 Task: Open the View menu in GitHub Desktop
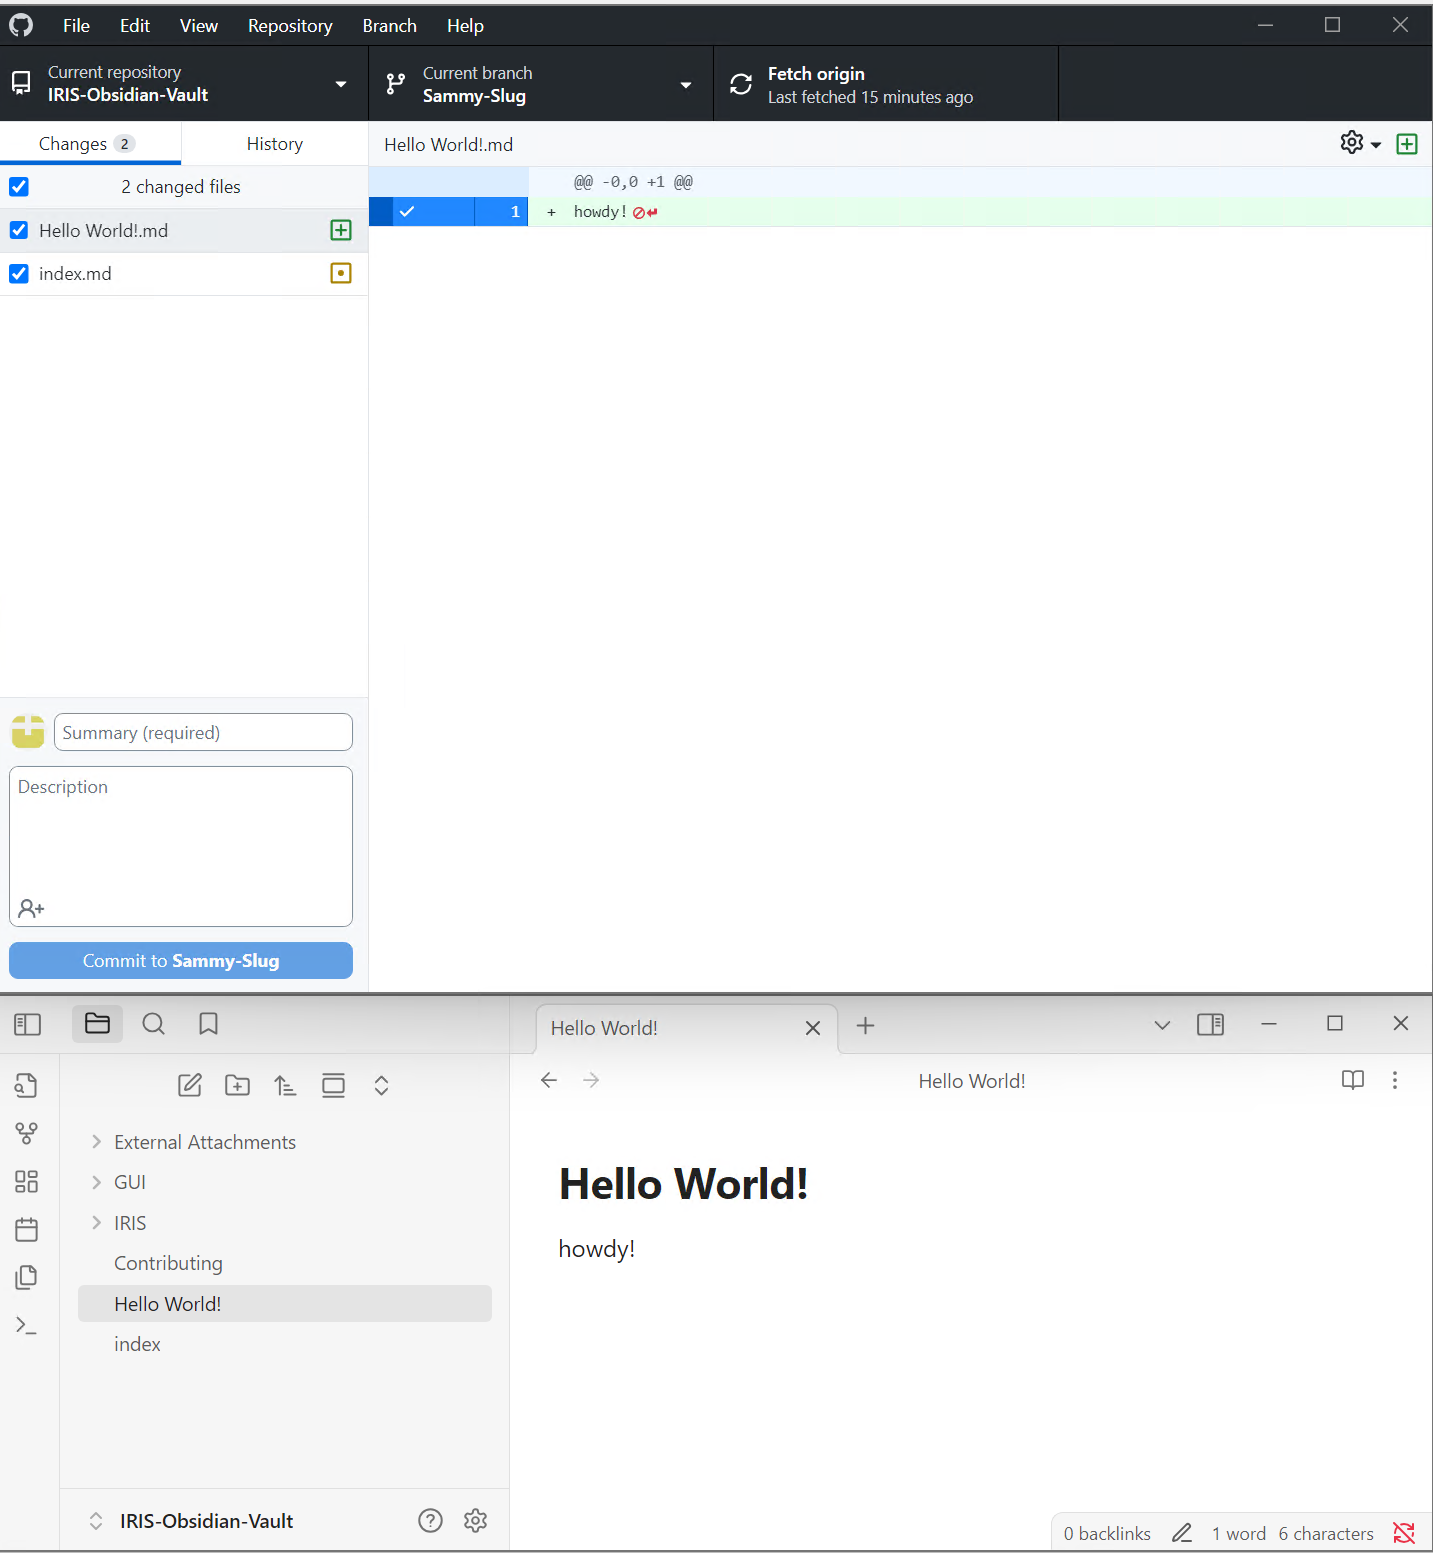click(198, 26)
